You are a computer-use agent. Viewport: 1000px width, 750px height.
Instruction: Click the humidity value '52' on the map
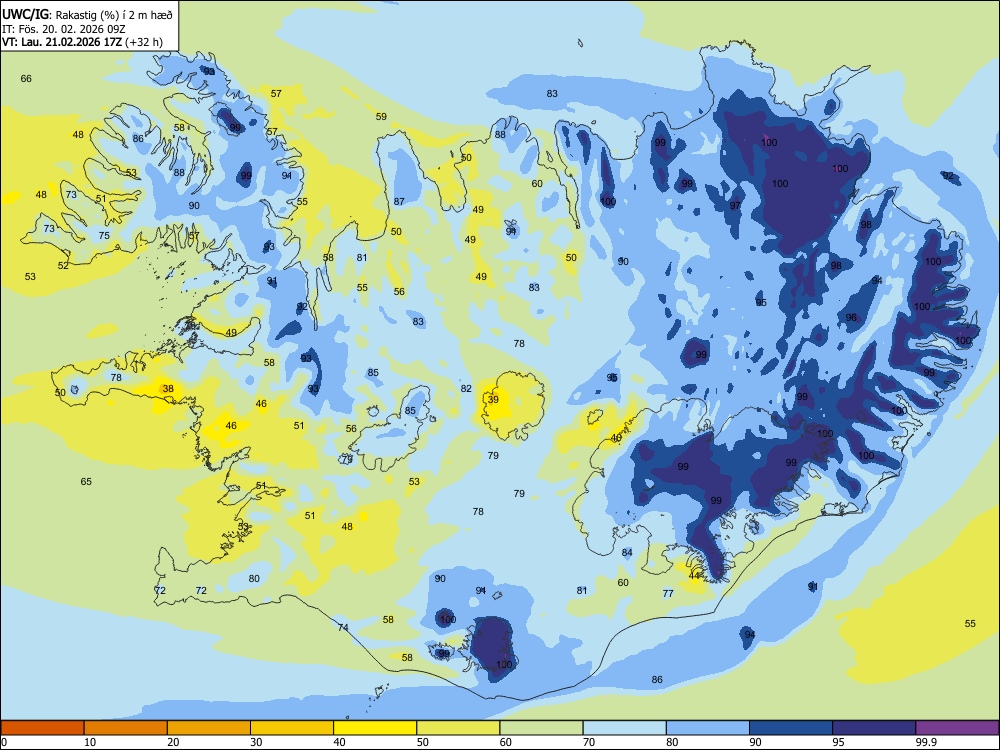point(63,265)
